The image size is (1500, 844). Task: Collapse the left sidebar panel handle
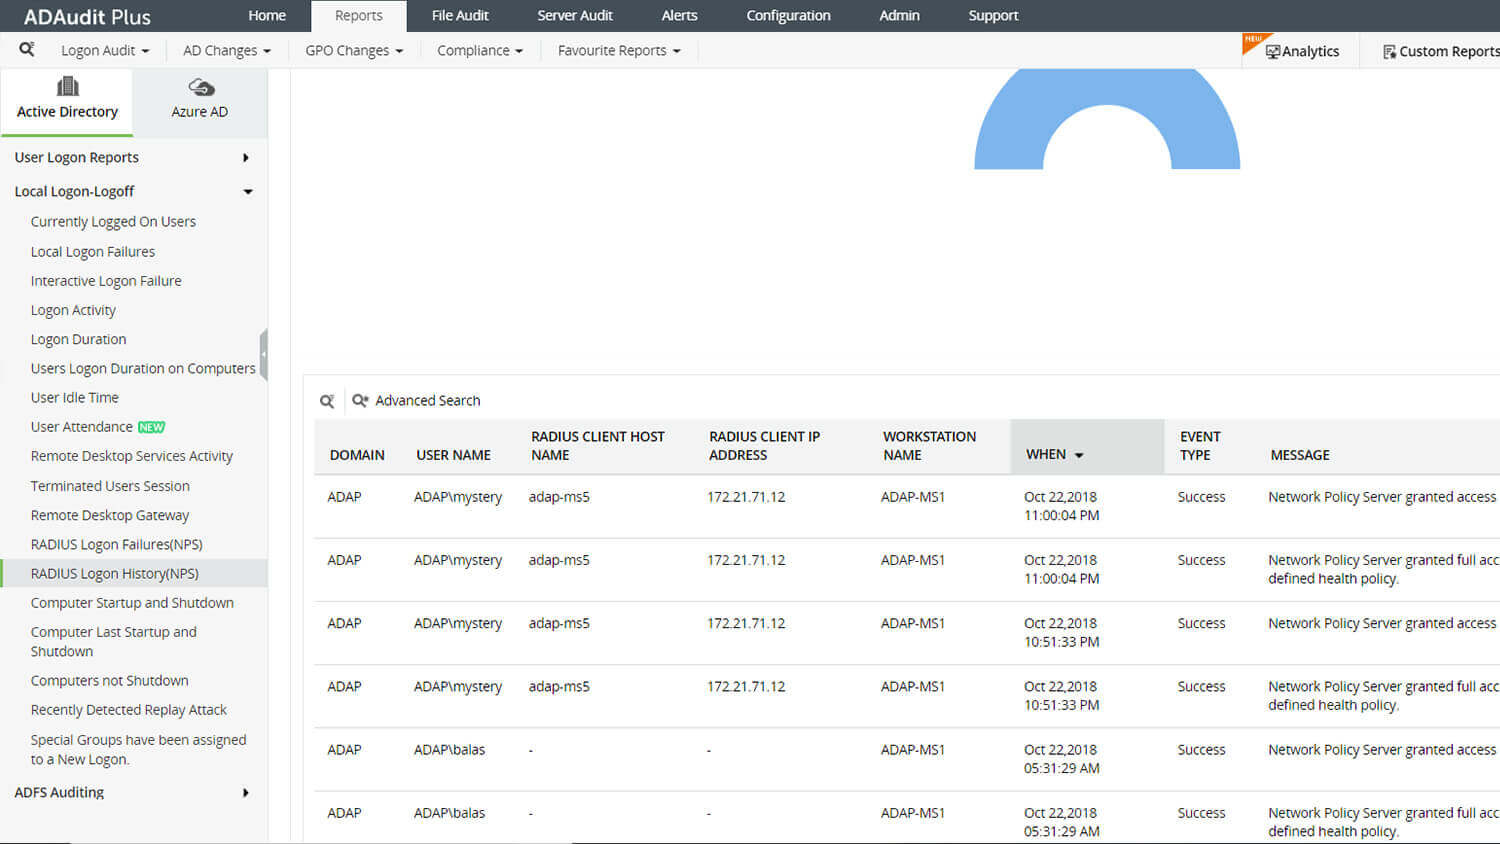[264, 354]
